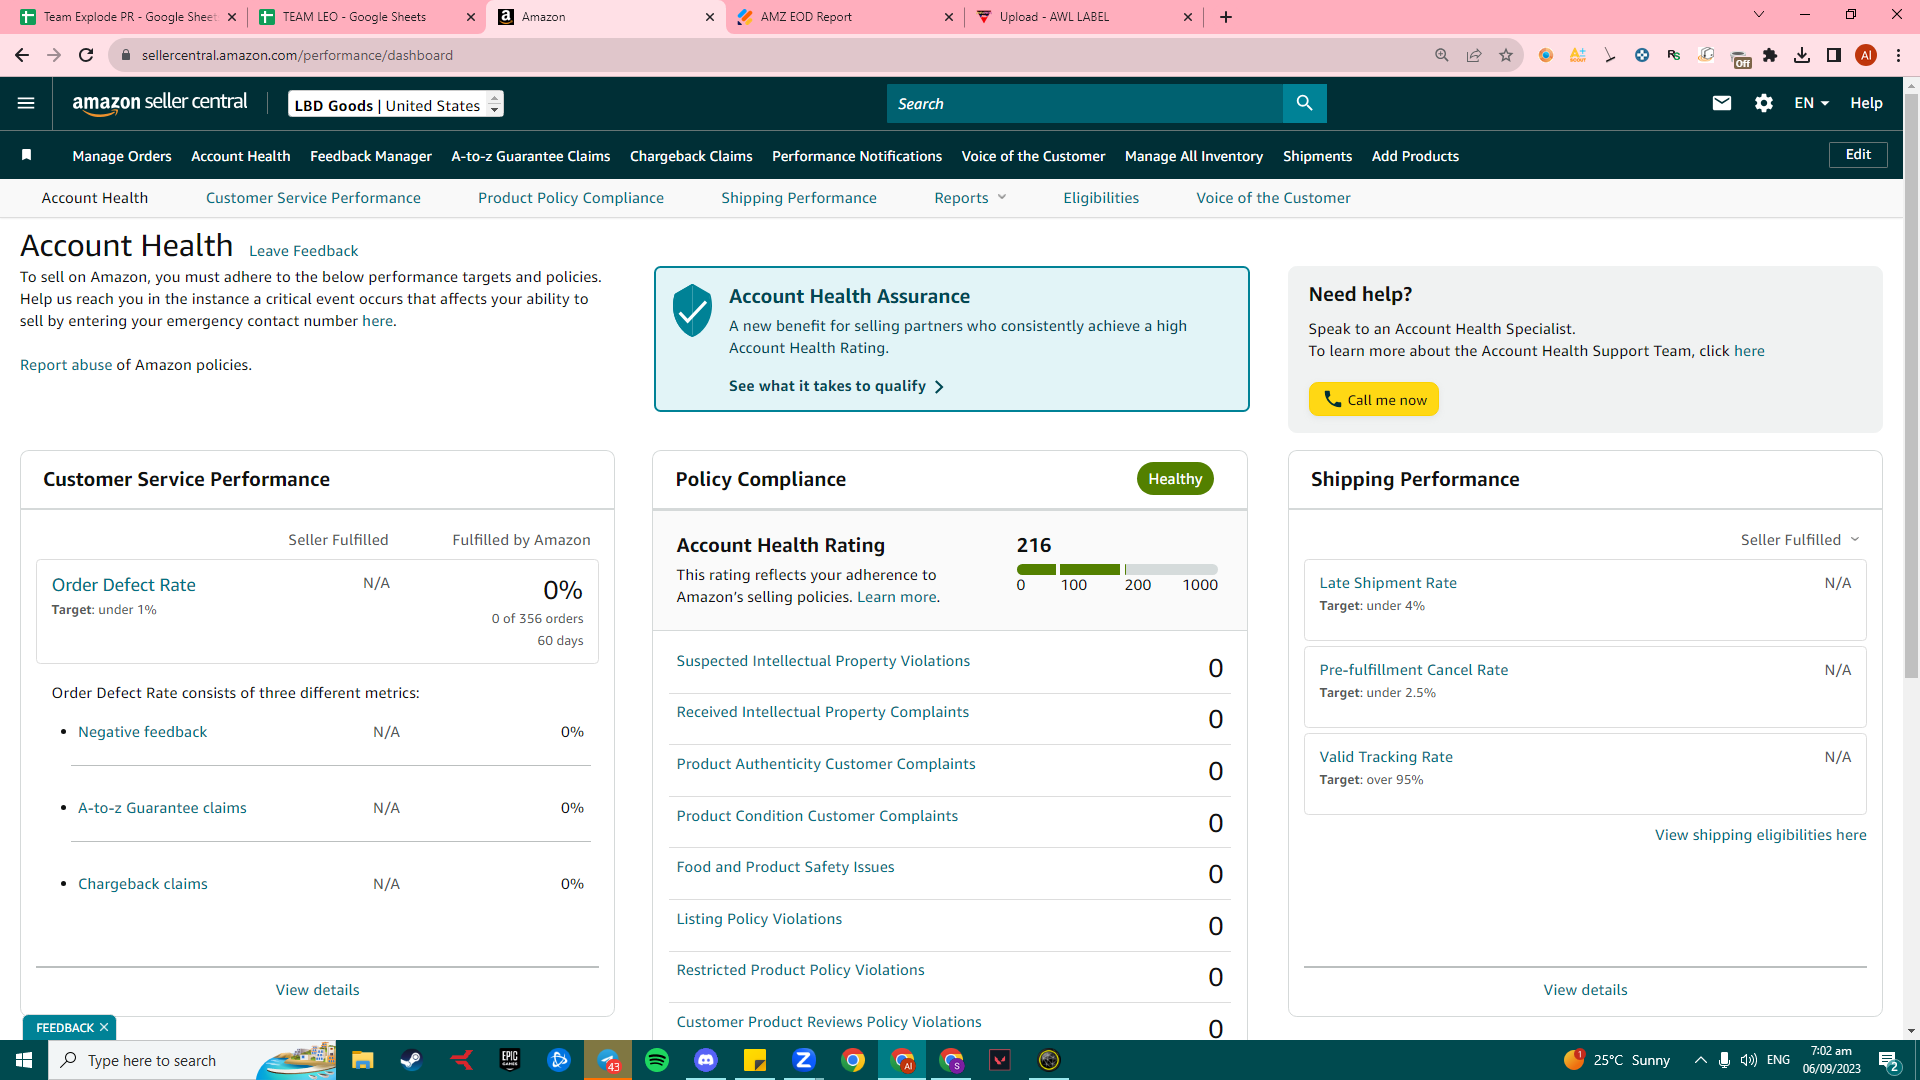Open Suspected Intellectual Property Violations
Screen dimensions: 1920x1080
coord(823,661)
